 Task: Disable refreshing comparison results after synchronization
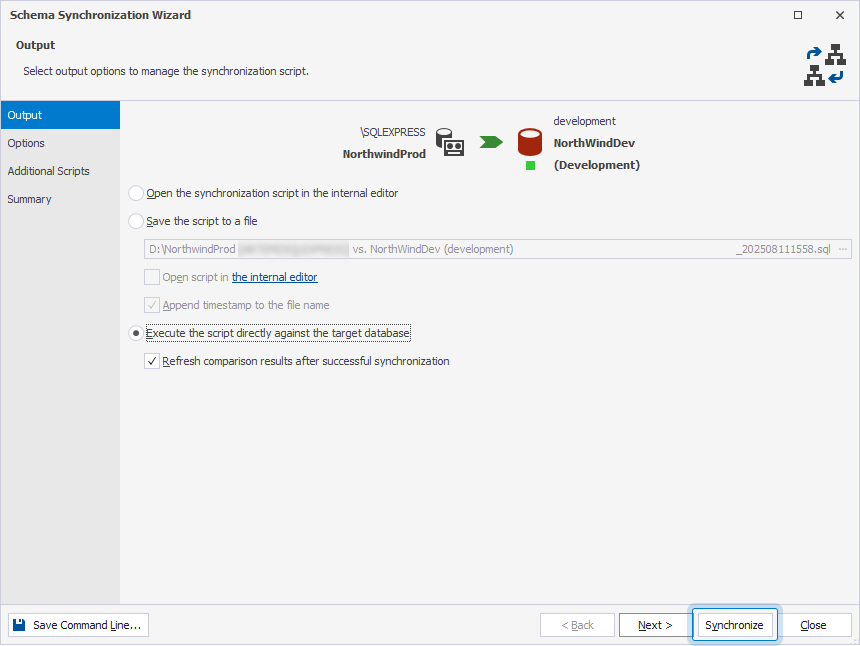pos(152,361)
